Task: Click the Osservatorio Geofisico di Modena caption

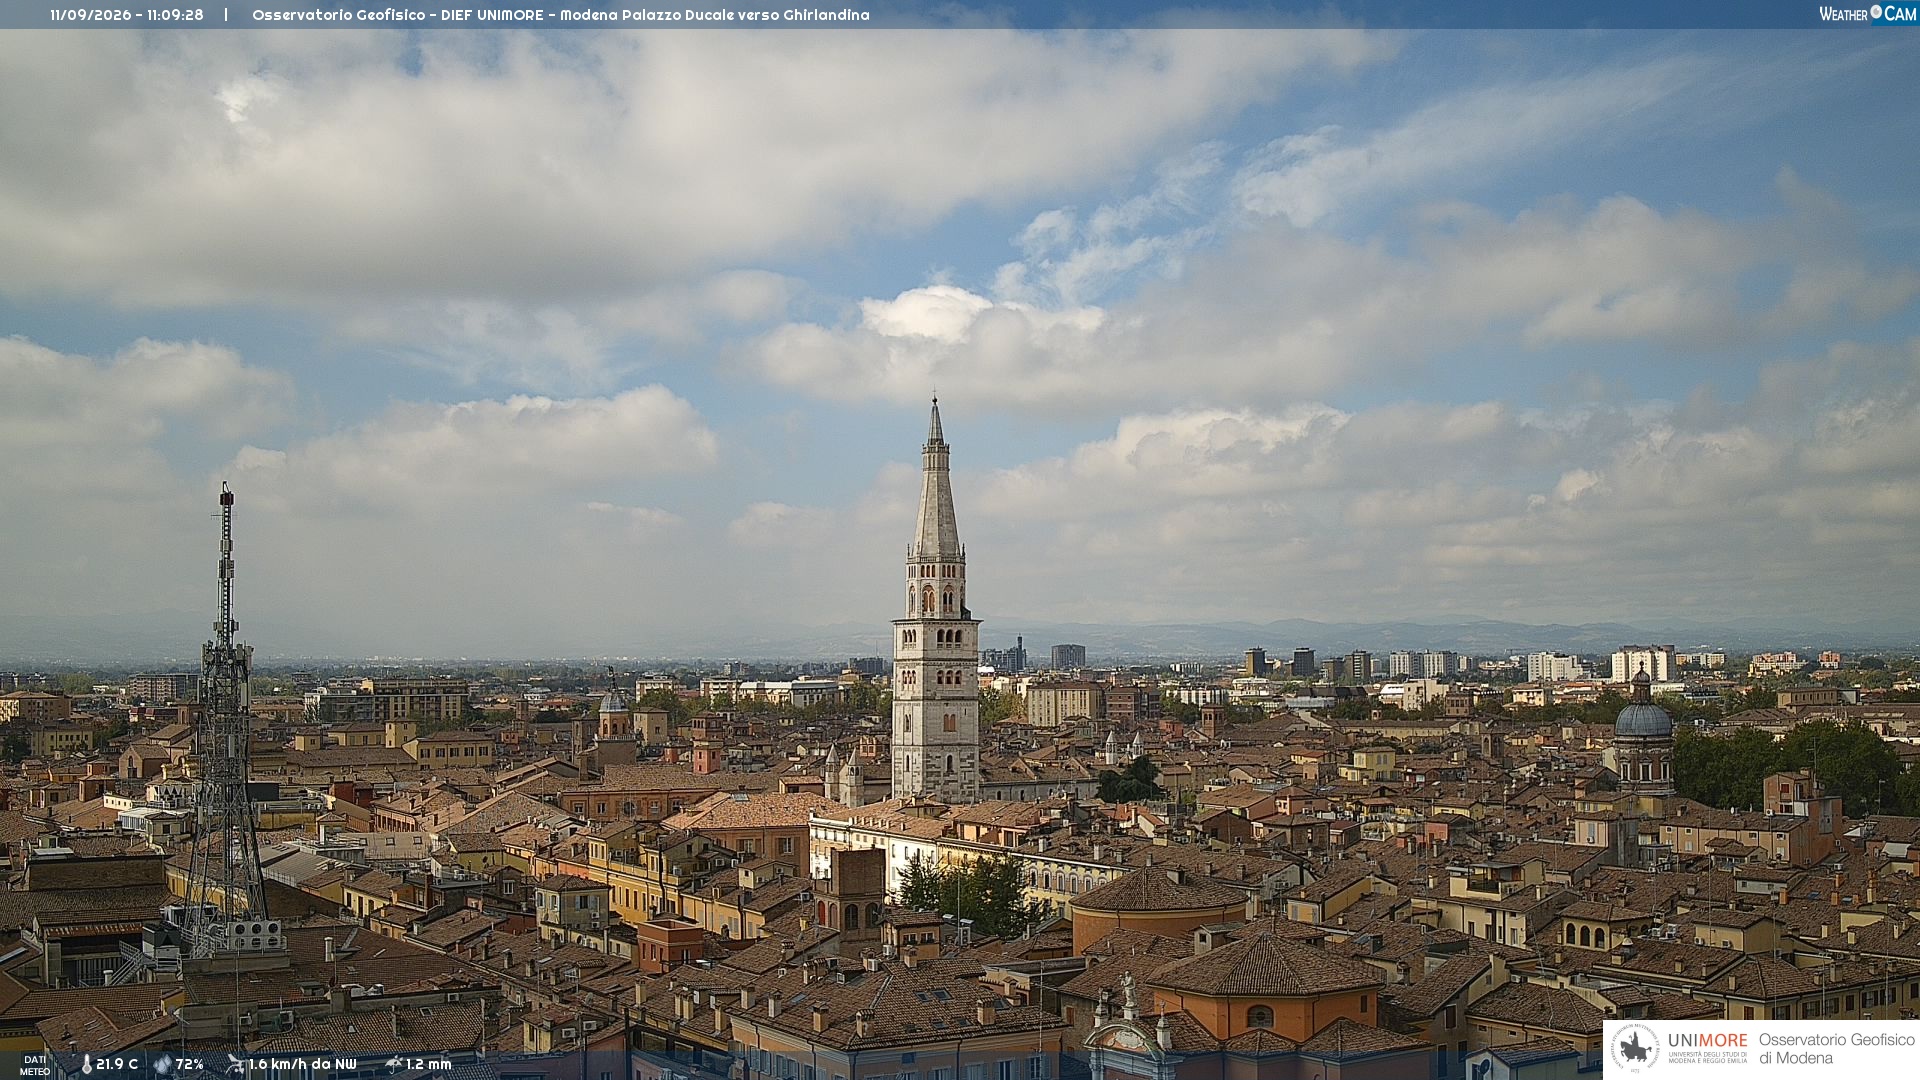Action: (1836, 1049)
